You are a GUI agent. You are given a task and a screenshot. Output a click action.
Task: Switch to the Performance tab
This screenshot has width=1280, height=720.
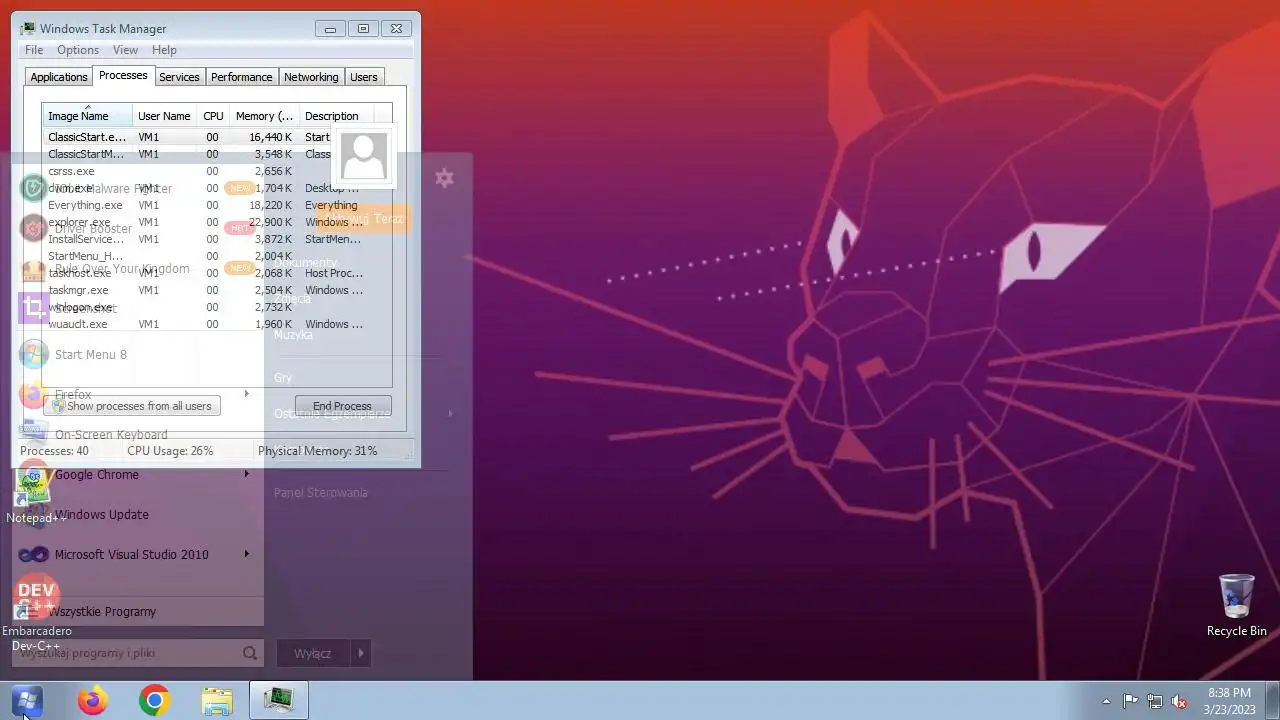[241, 77]
